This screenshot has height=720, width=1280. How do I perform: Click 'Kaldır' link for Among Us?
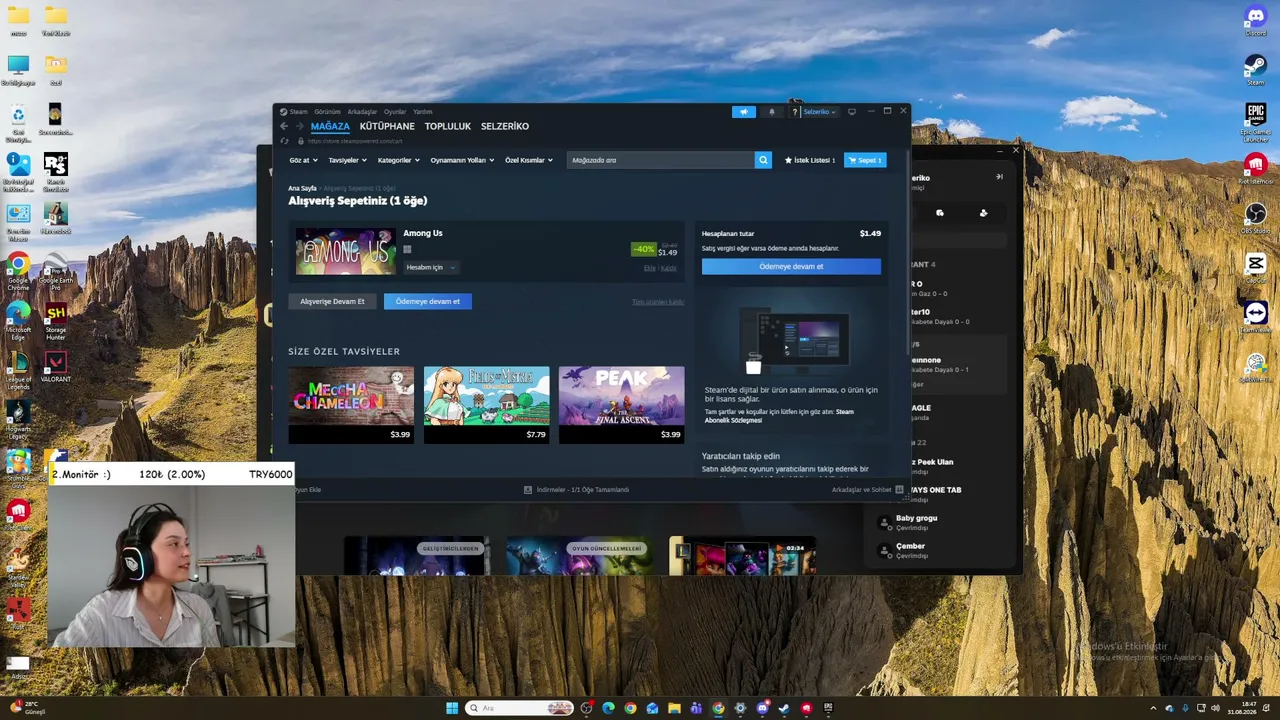click(x=669, y=268)
